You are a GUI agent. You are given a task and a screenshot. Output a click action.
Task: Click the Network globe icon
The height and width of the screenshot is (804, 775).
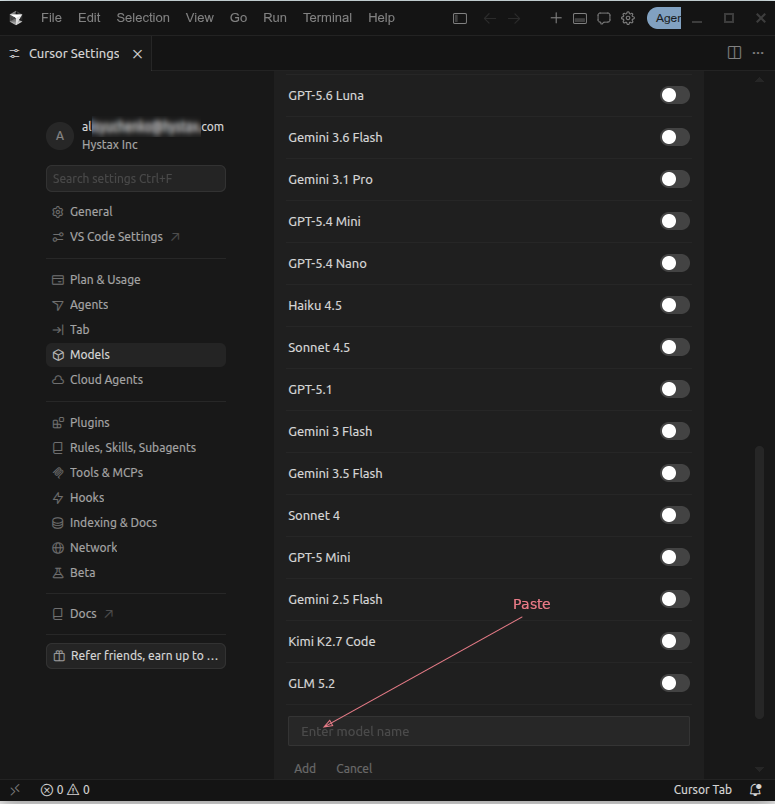click(58, 548)
